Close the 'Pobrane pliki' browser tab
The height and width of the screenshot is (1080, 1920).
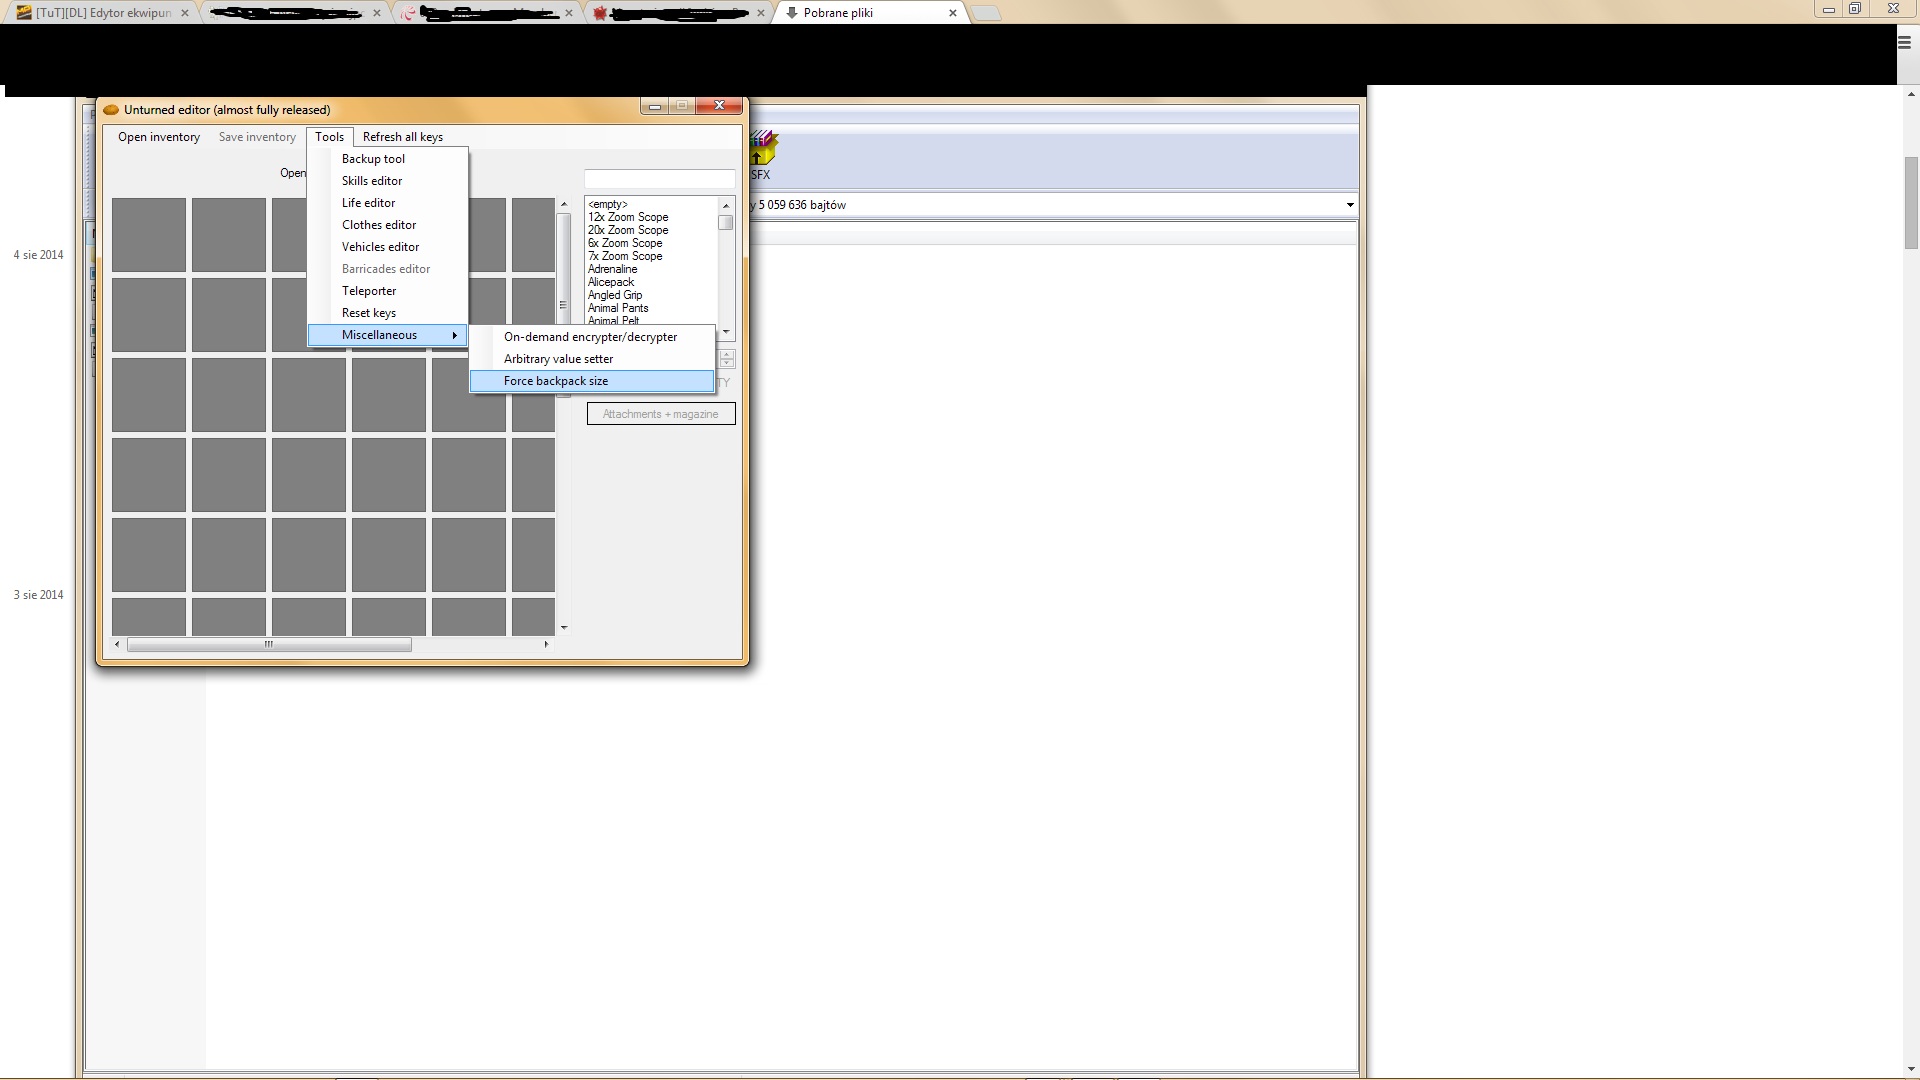pos(953,13)
